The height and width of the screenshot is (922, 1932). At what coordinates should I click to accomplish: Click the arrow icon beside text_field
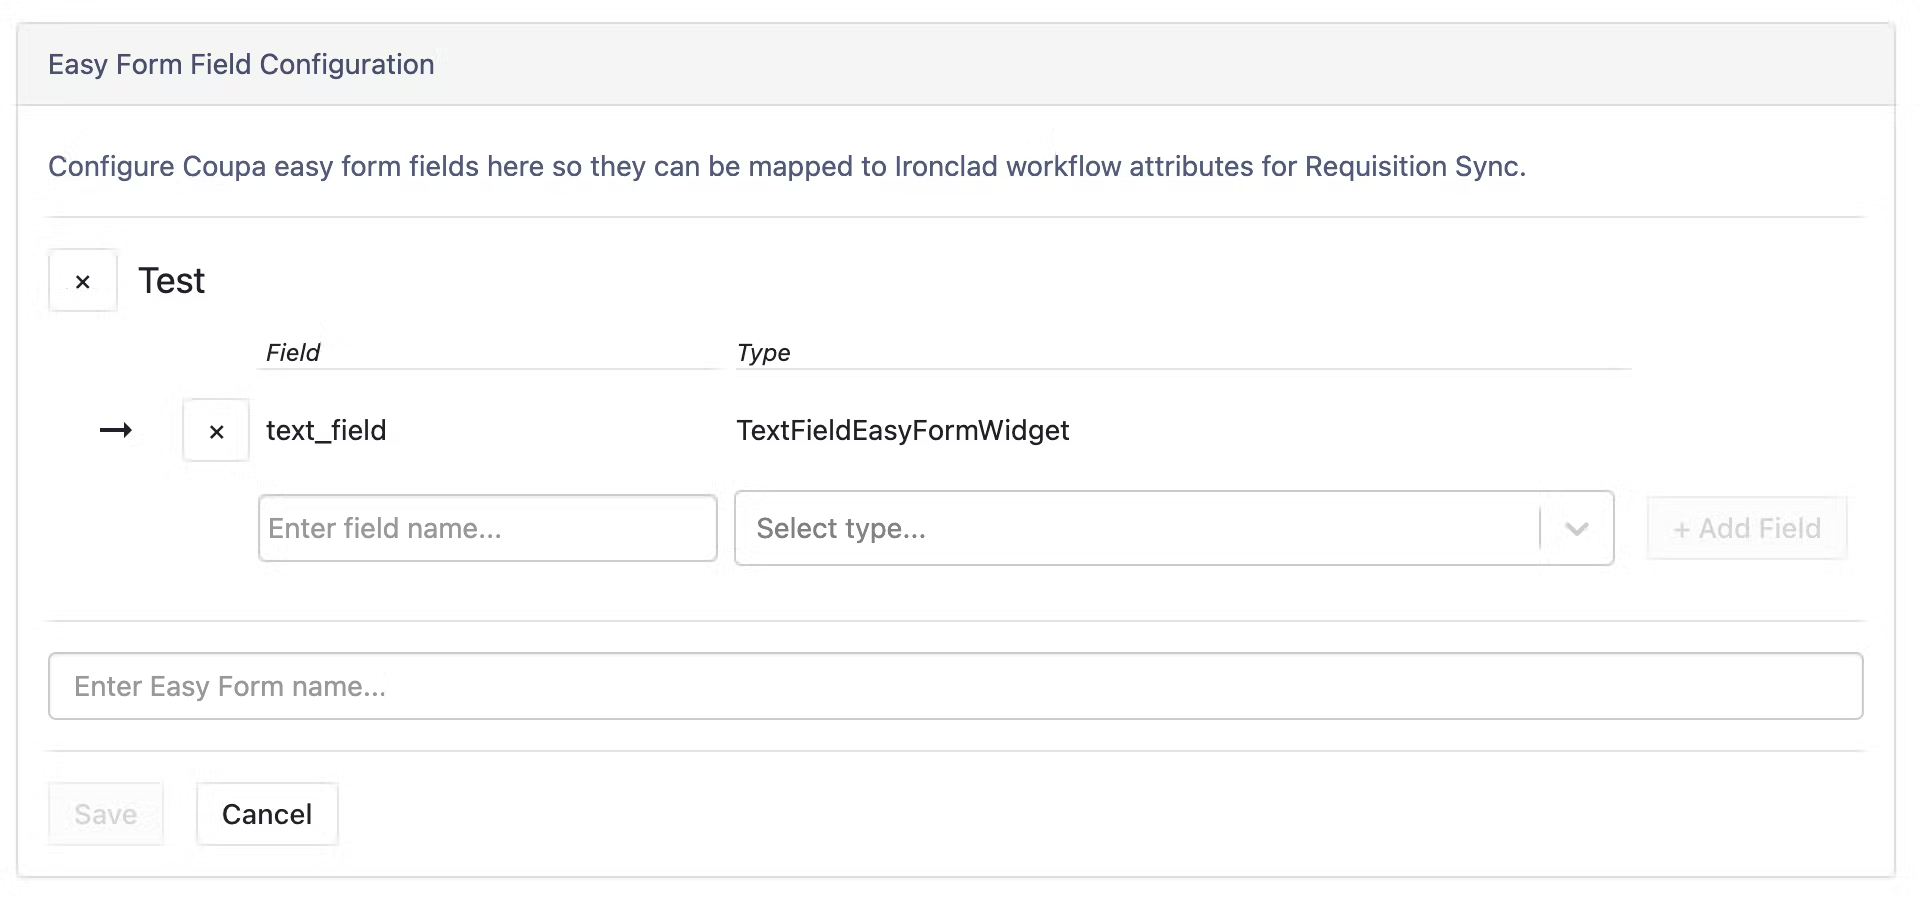(x=116, y=430)
